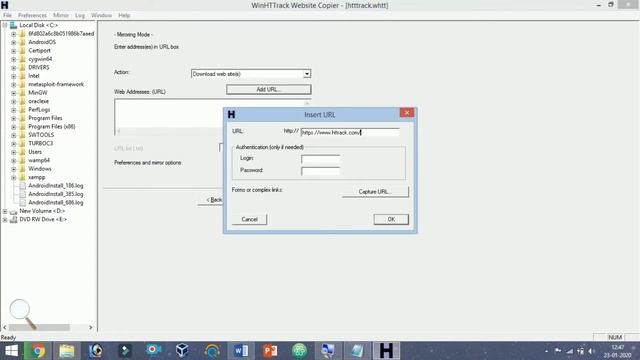Click the screen recorder camera taskbar icon
This screenshot has height=360, width=640.
(x=153, y=351)
